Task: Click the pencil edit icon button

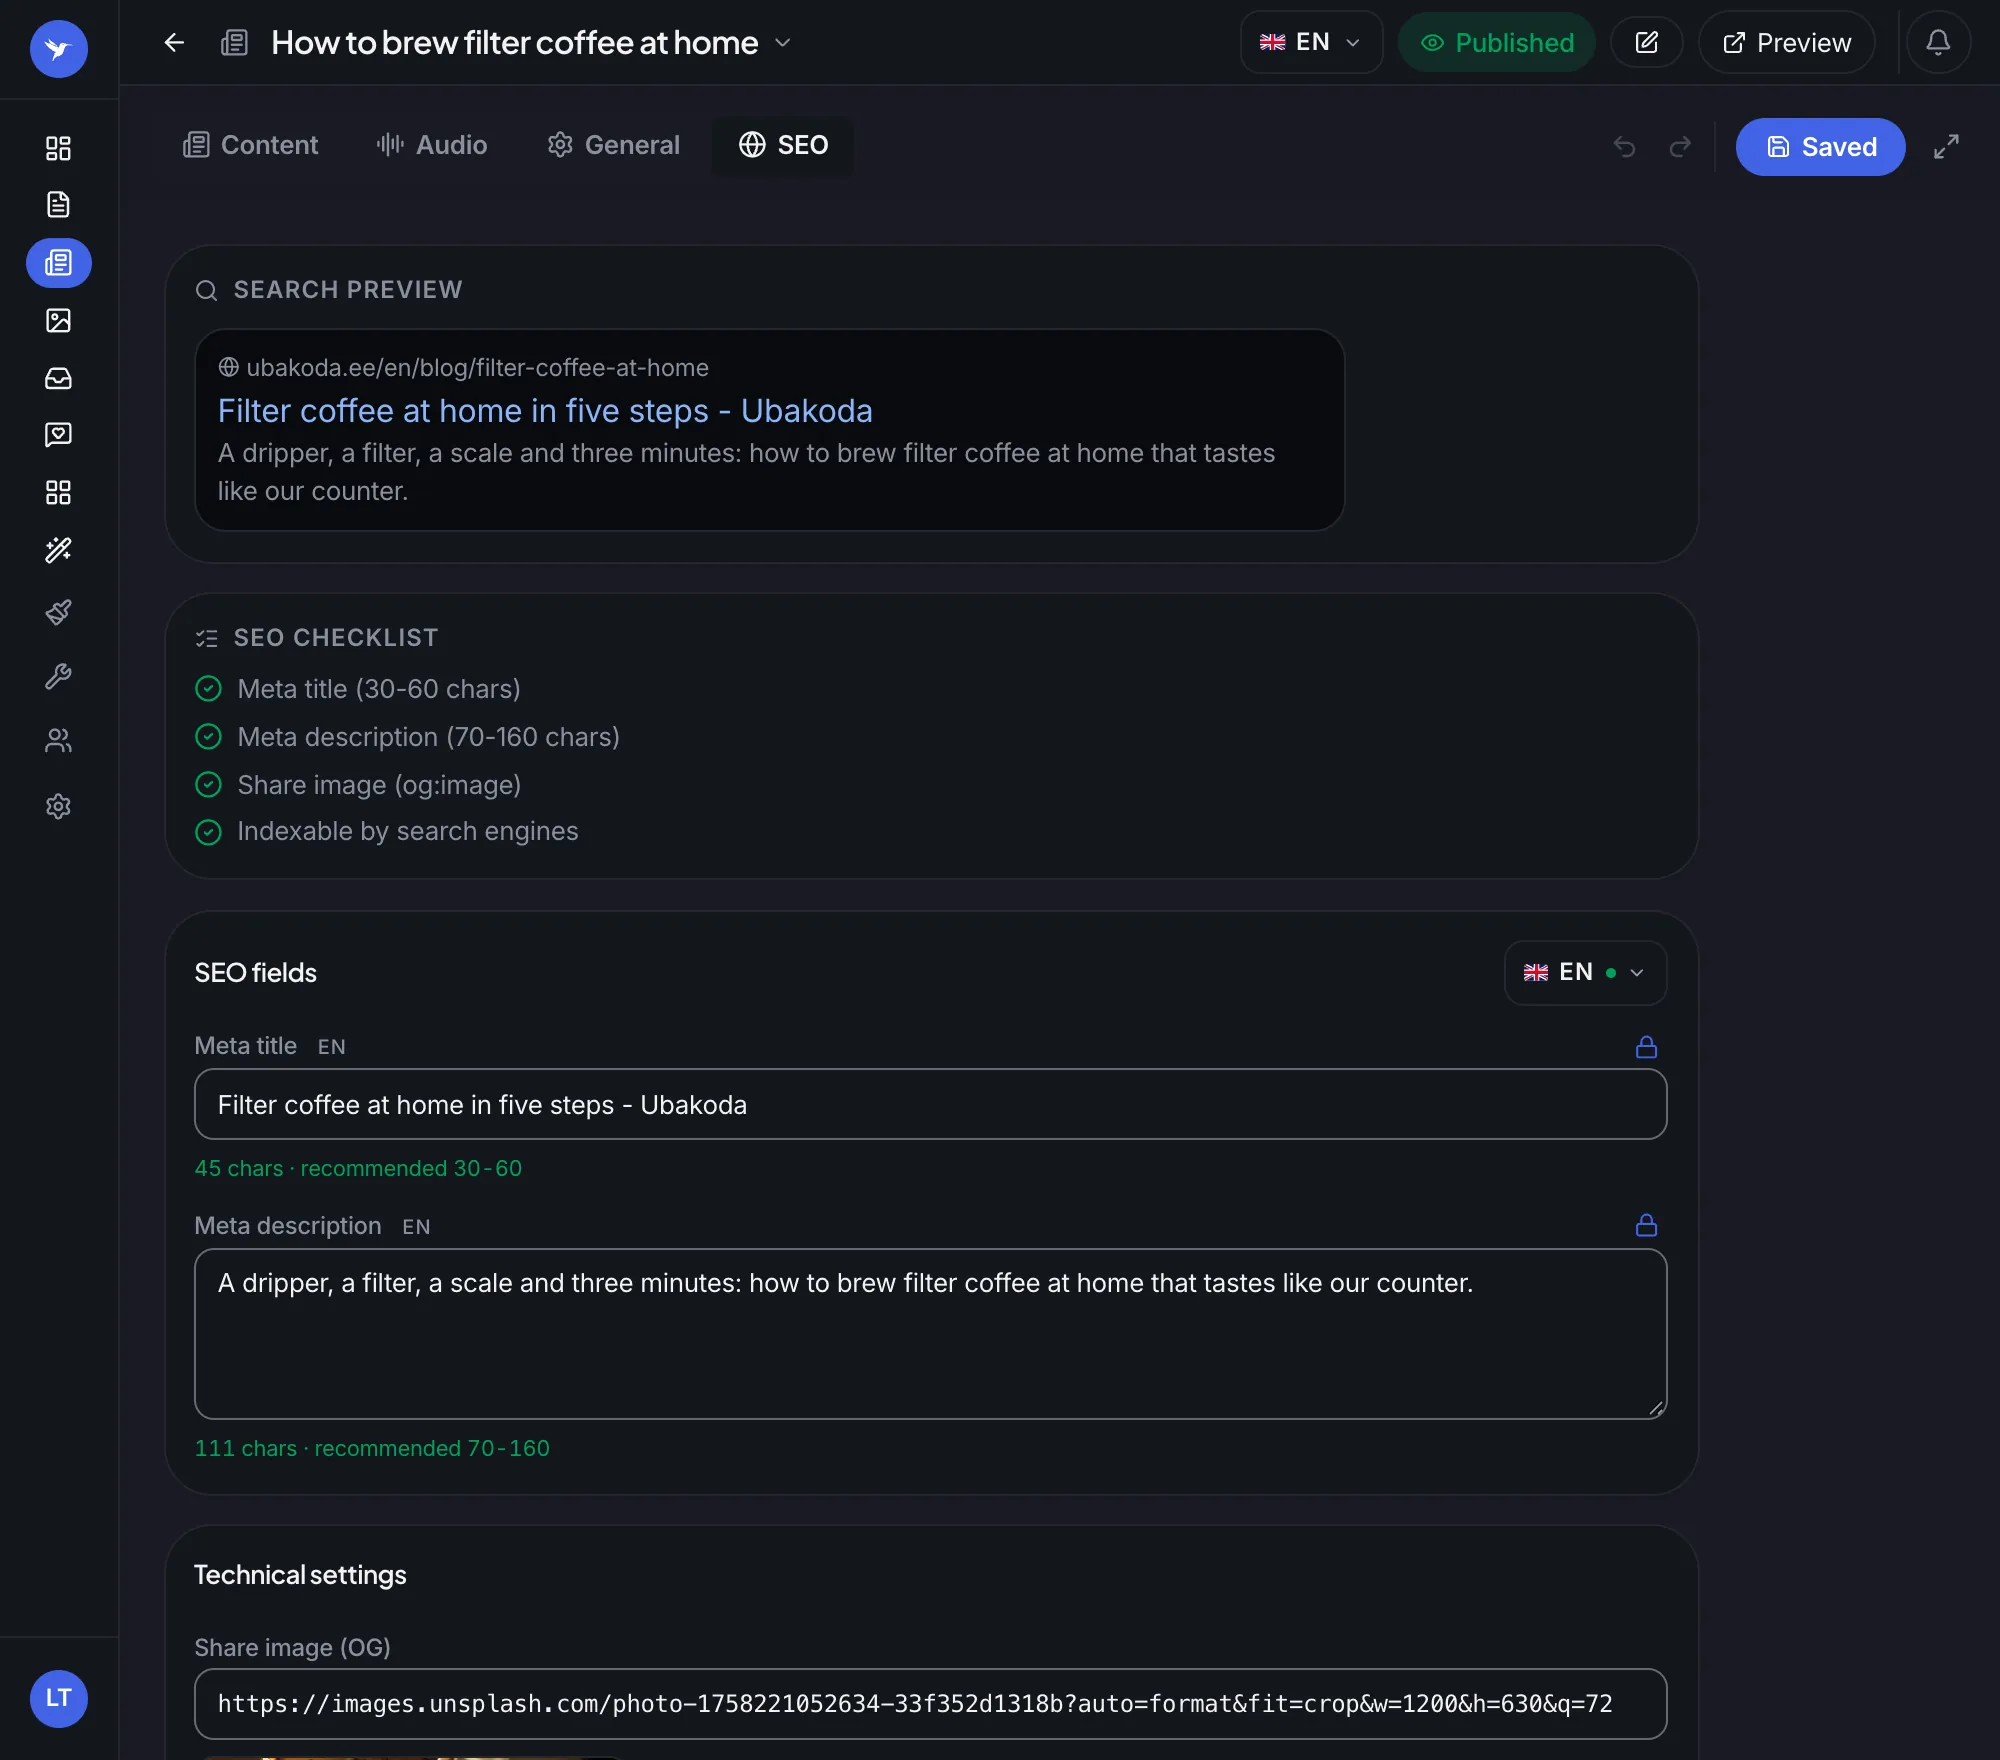Action: 1646,42
